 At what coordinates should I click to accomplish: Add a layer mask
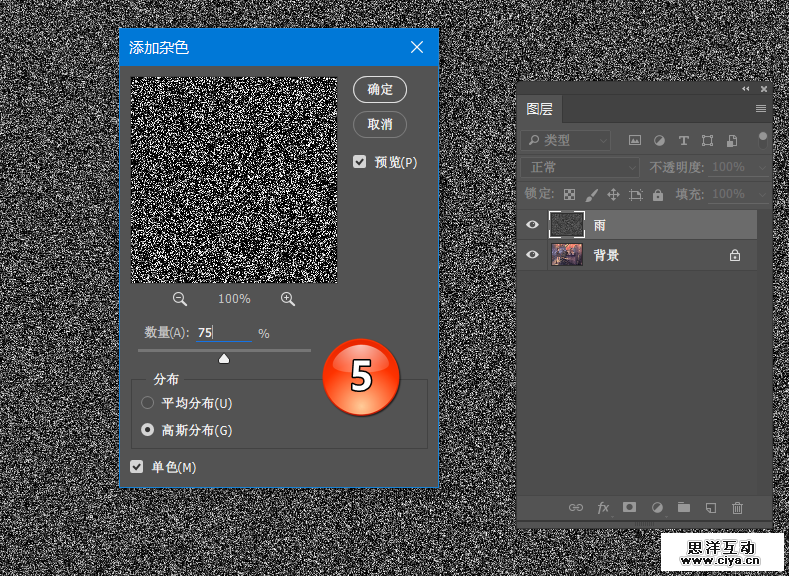pos(630,508)
